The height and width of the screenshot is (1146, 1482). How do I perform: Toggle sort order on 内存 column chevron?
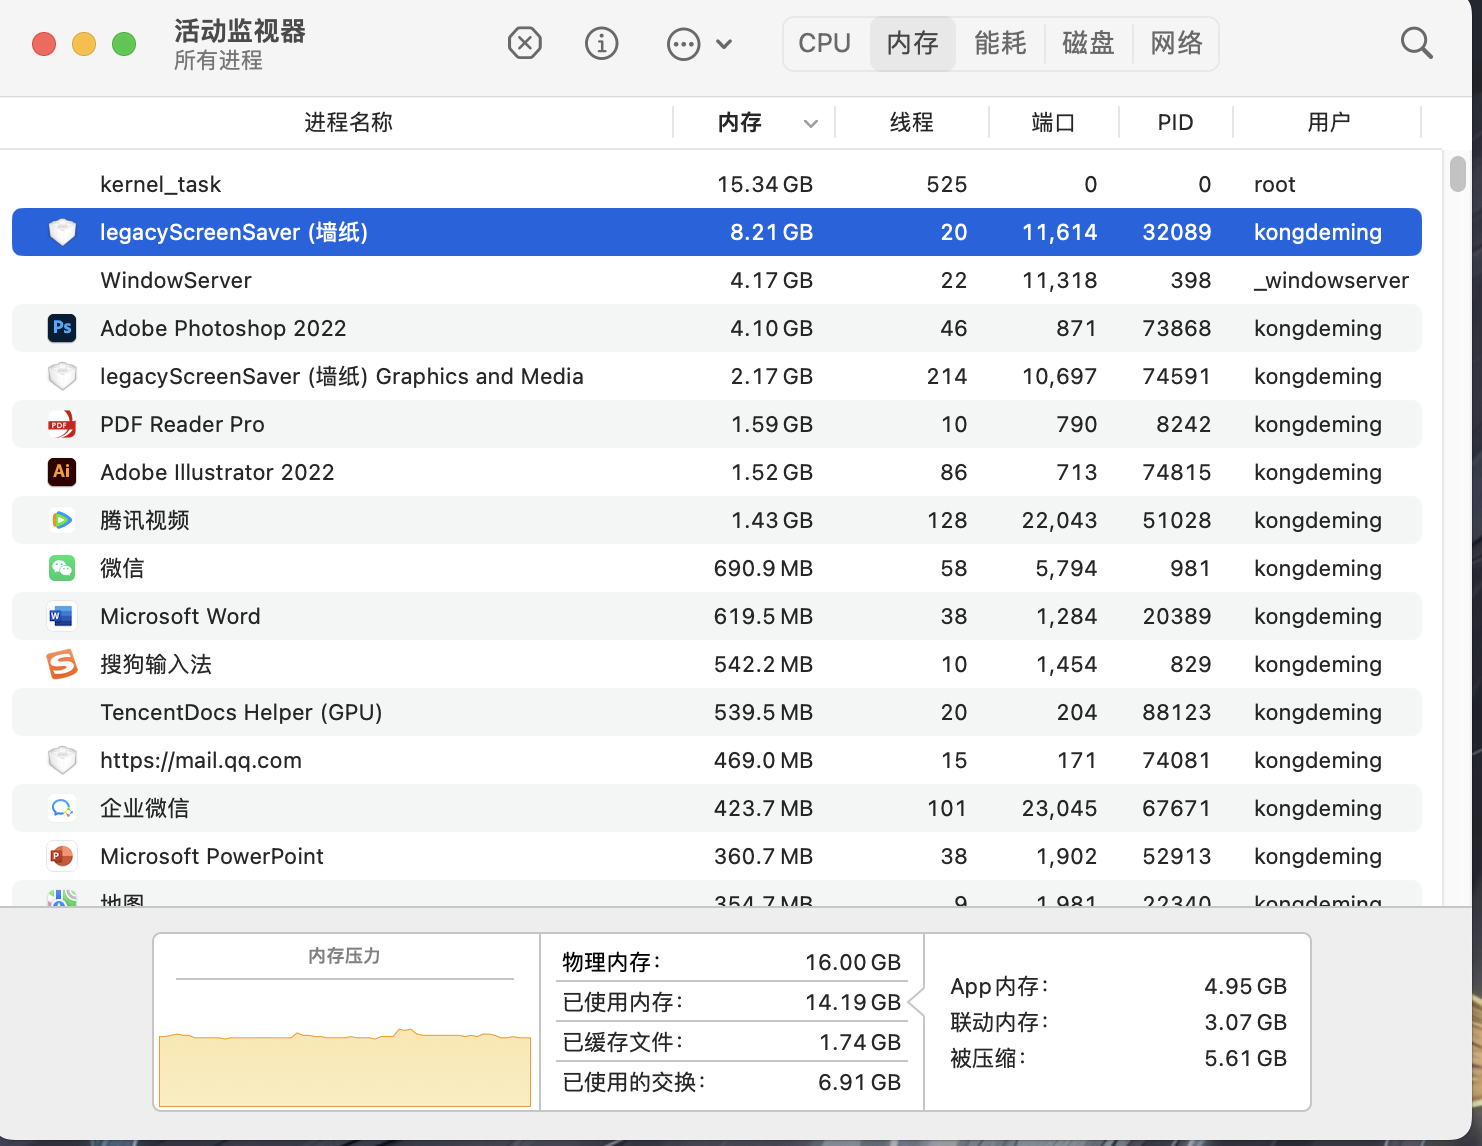810,123
